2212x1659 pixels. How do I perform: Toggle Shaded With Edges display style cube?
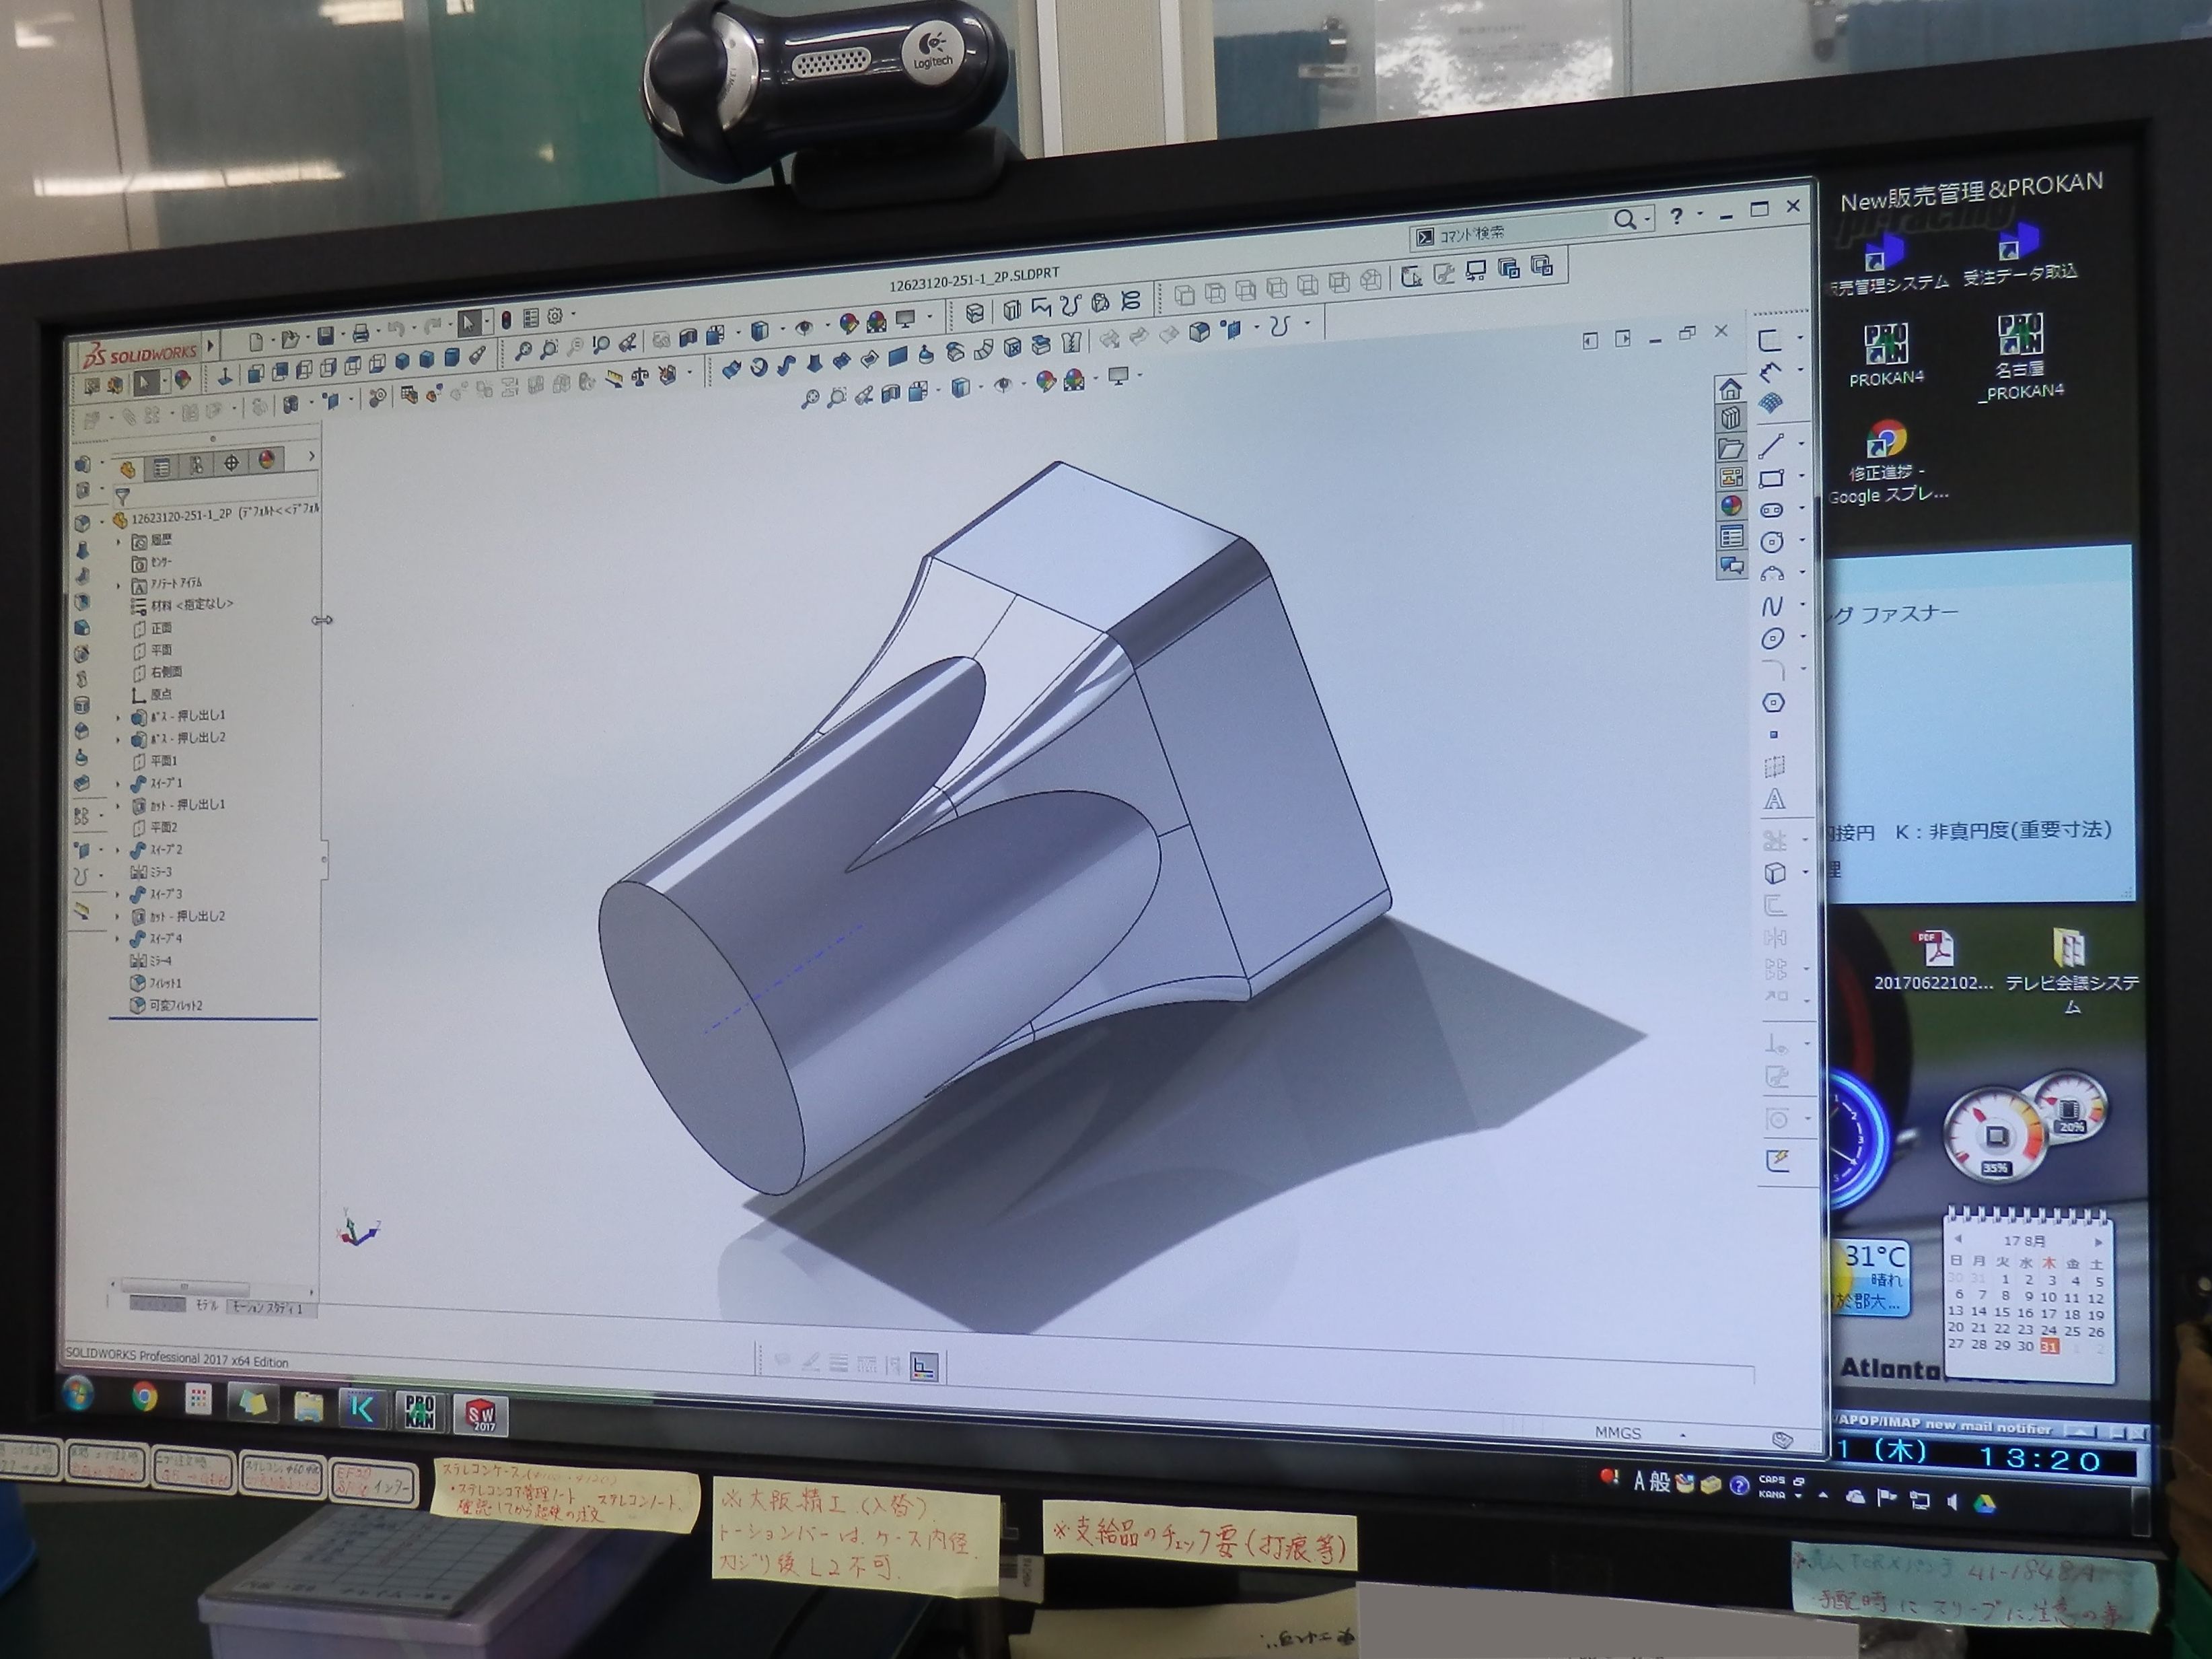759,330
